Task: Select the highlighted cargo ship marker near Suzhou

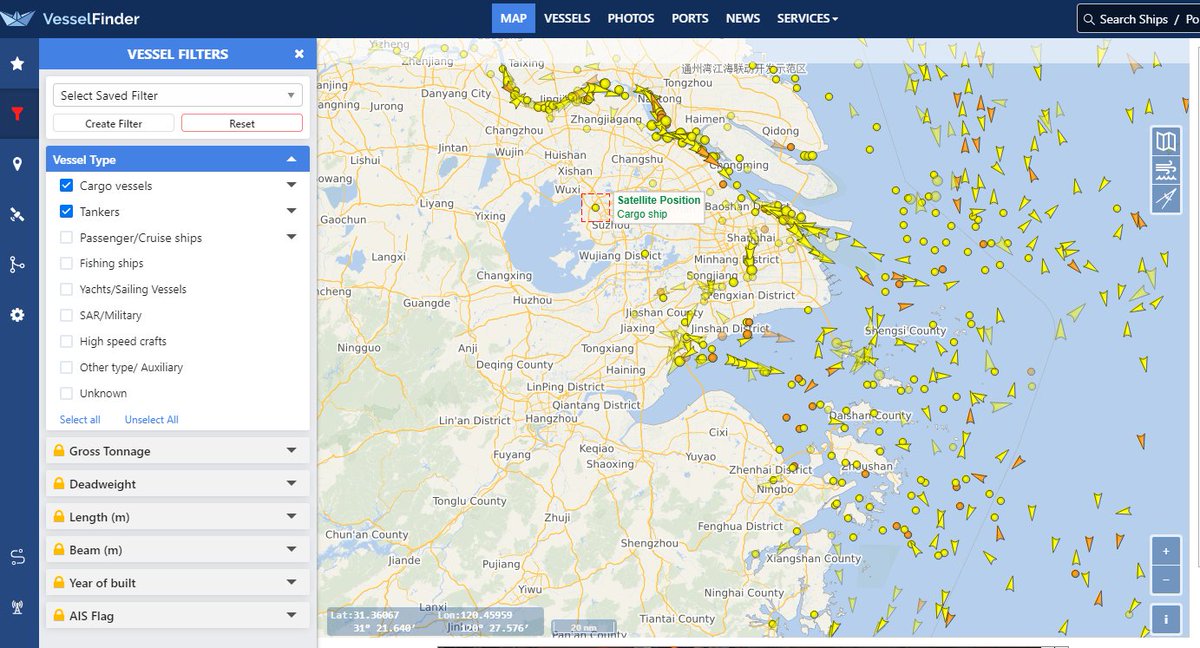Action: pyautogui.click(x=595, y=208)
